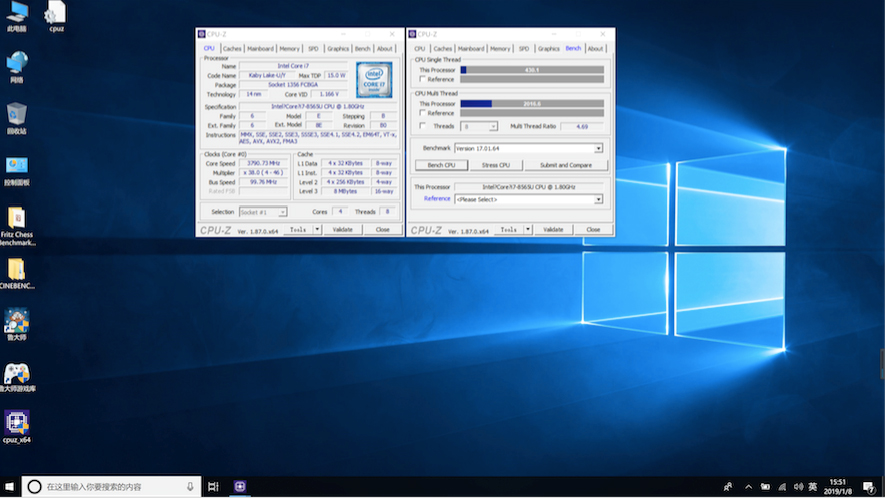
Task: Click Submit and Compare button
Action: point(566,165)
